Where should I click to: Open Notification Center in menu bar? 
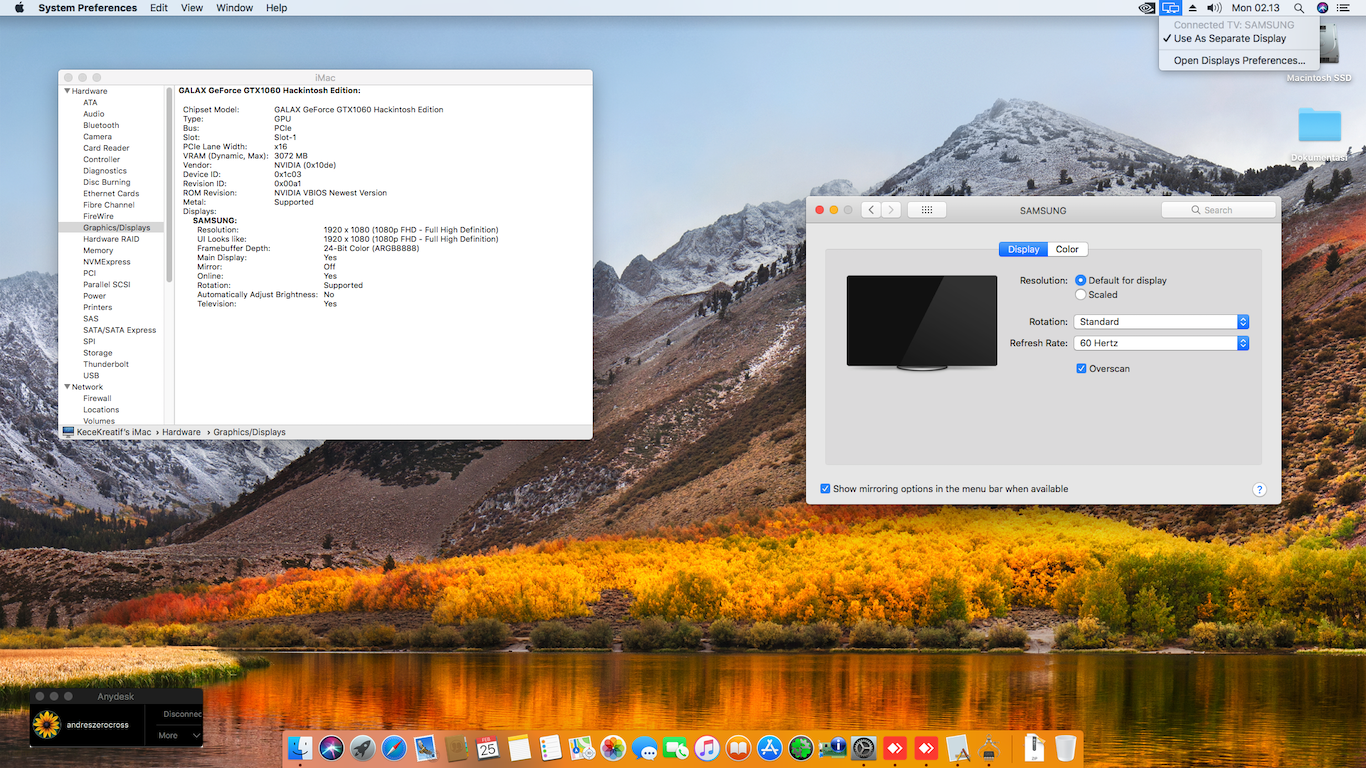coord(1343,8)
